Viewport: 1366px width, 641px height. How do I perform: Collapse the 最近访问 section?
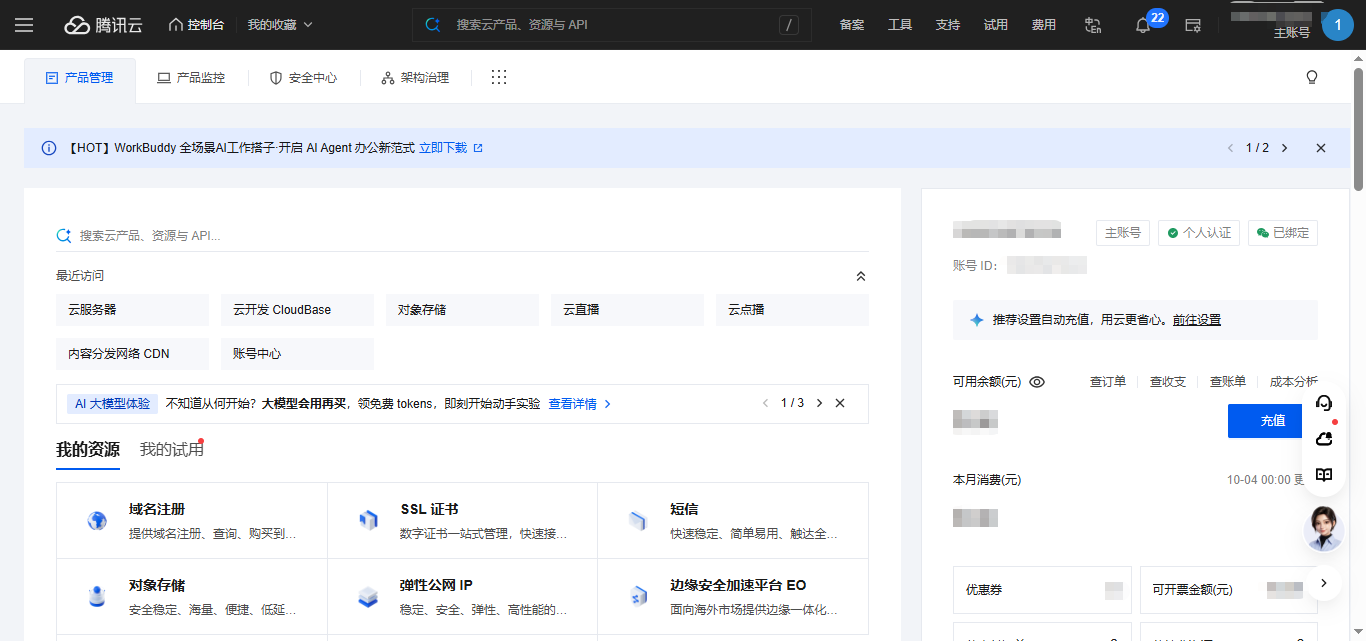click(x=861, y=276)
